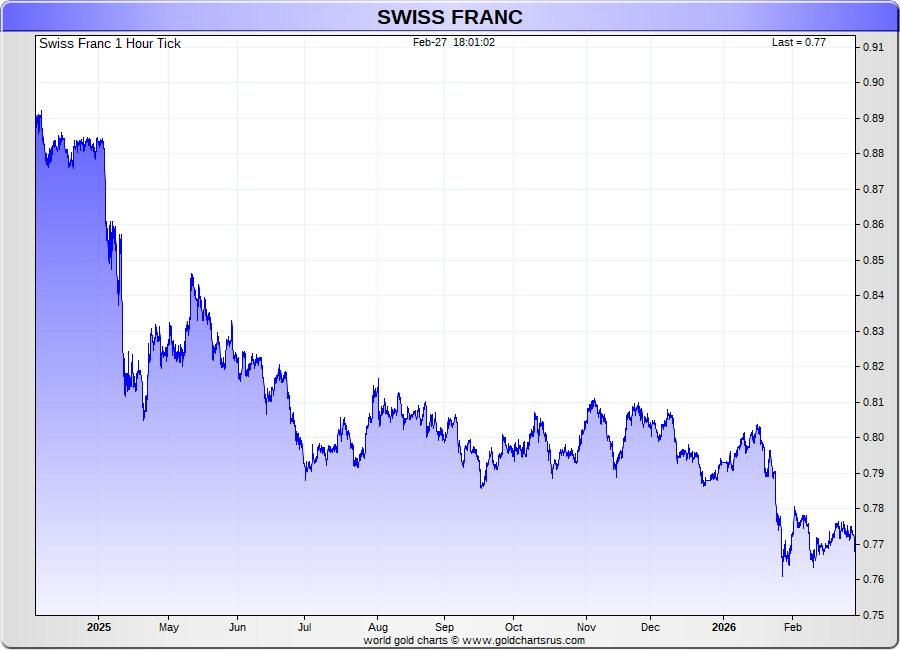Click the 0.85 price axis label
This screenshot has width=900, height=650.
[873, 260]
